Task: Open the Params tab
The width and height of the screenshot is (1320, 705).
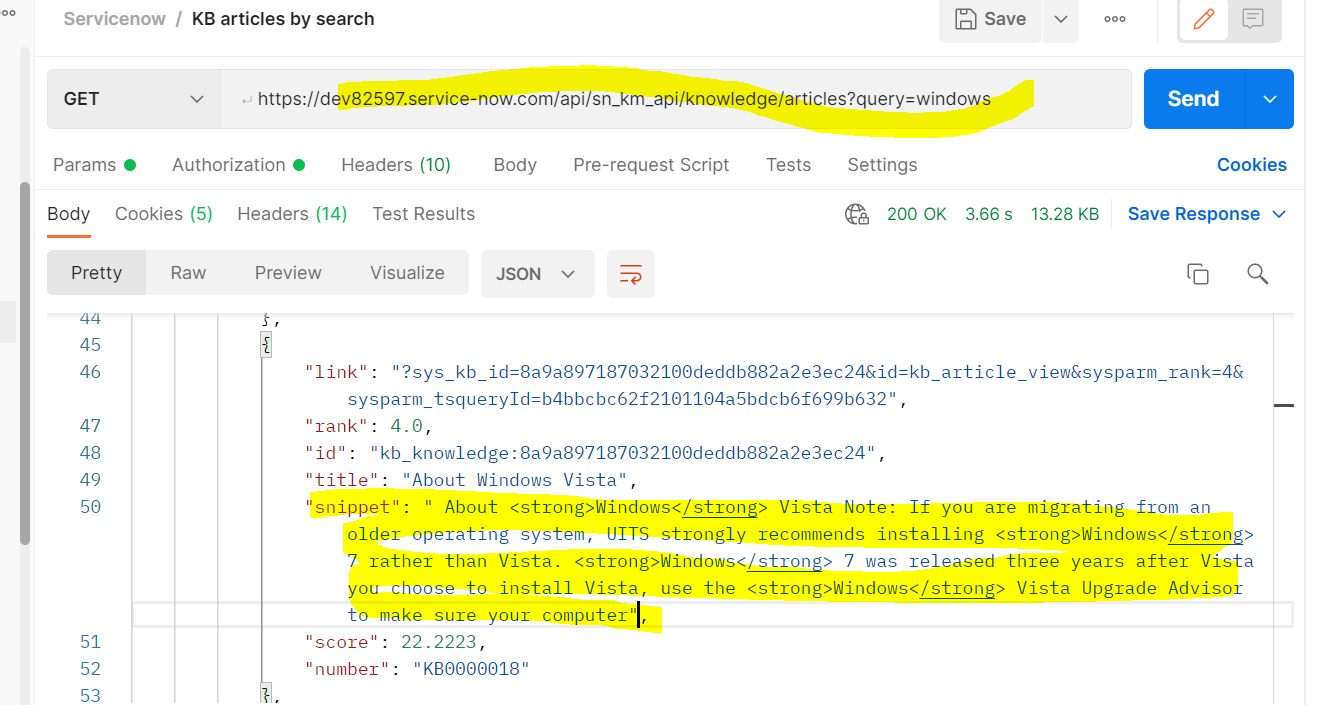Action: click(94, 165)
